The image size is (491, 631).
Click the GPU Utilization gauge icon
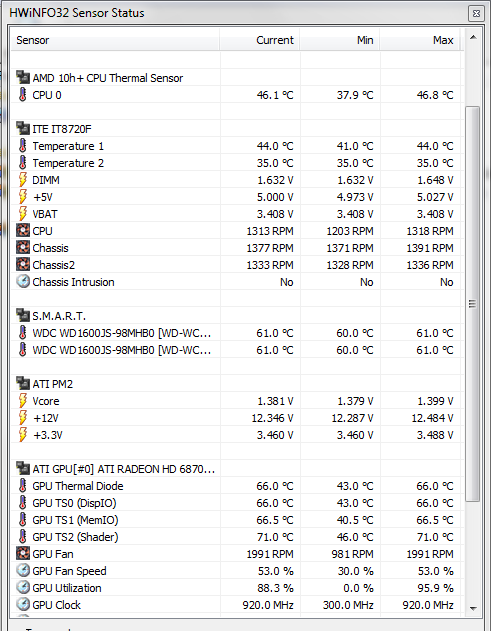(23, 588)
